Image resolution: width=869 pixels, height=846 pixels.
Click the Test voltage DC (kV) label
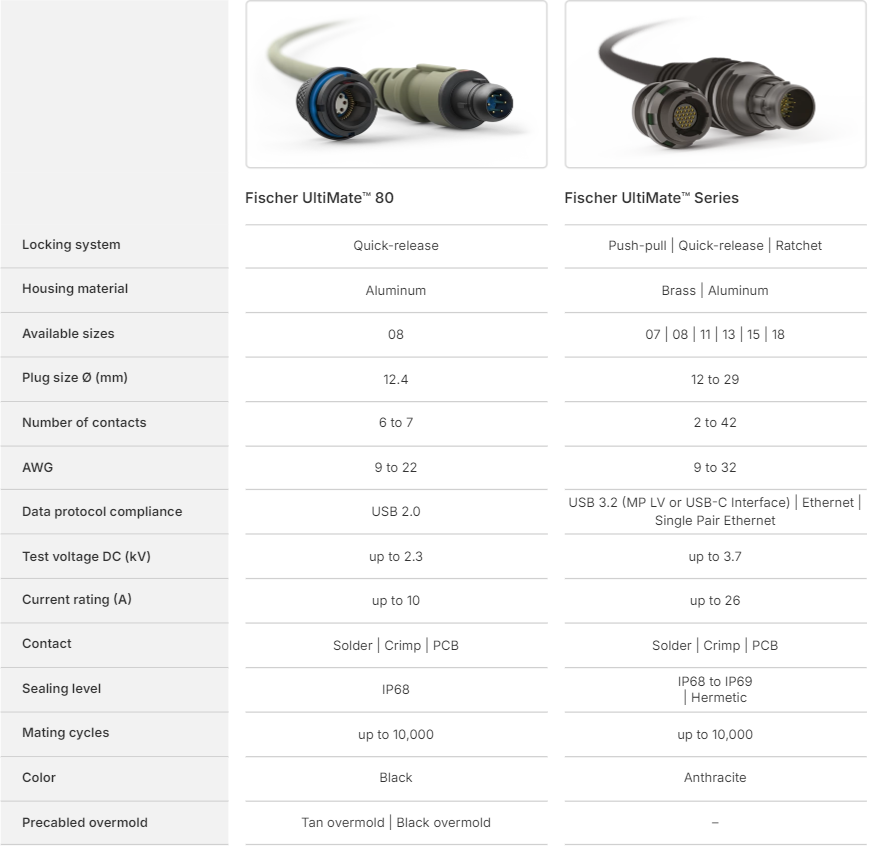coord(86,556)
